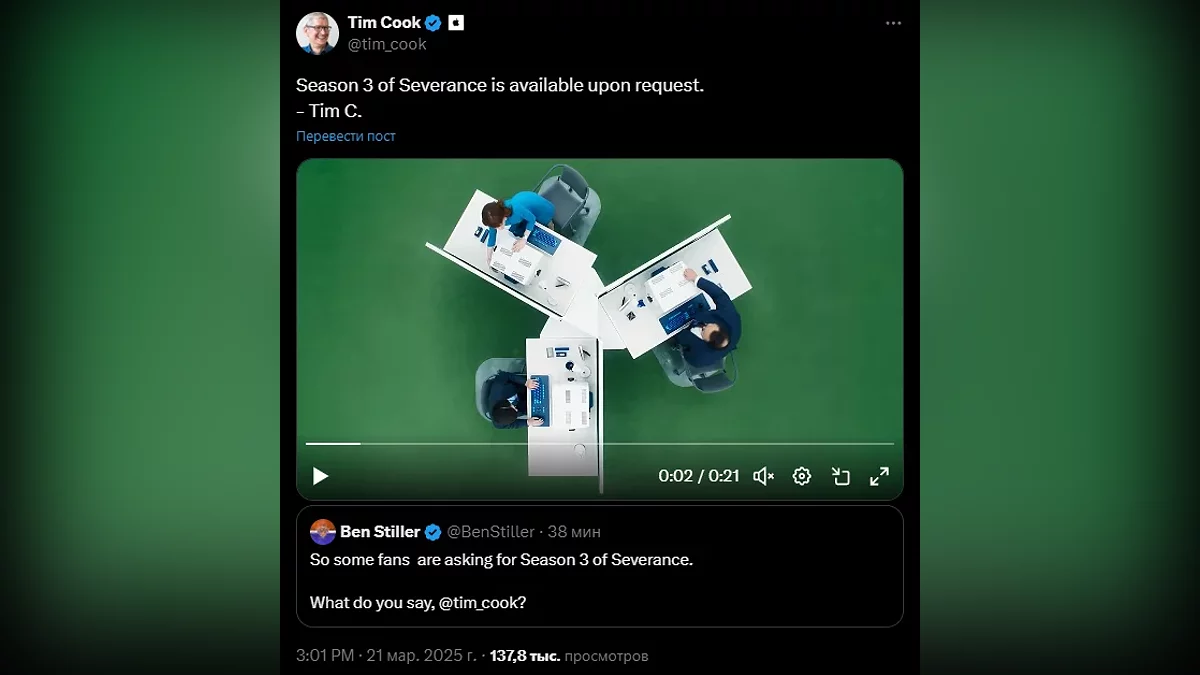Open the three-dot more options menu
This screenshot has width=1200, height=675.
pyautogui.click(x=893, y=24)
